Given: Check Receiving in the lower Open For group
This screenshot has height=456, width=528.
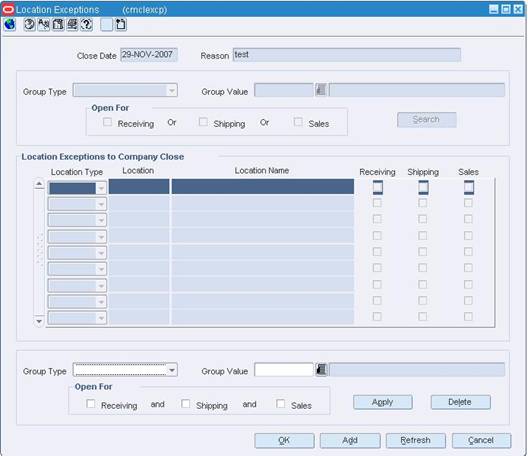Looking at the screenshot, I should (x=91, y=403).
